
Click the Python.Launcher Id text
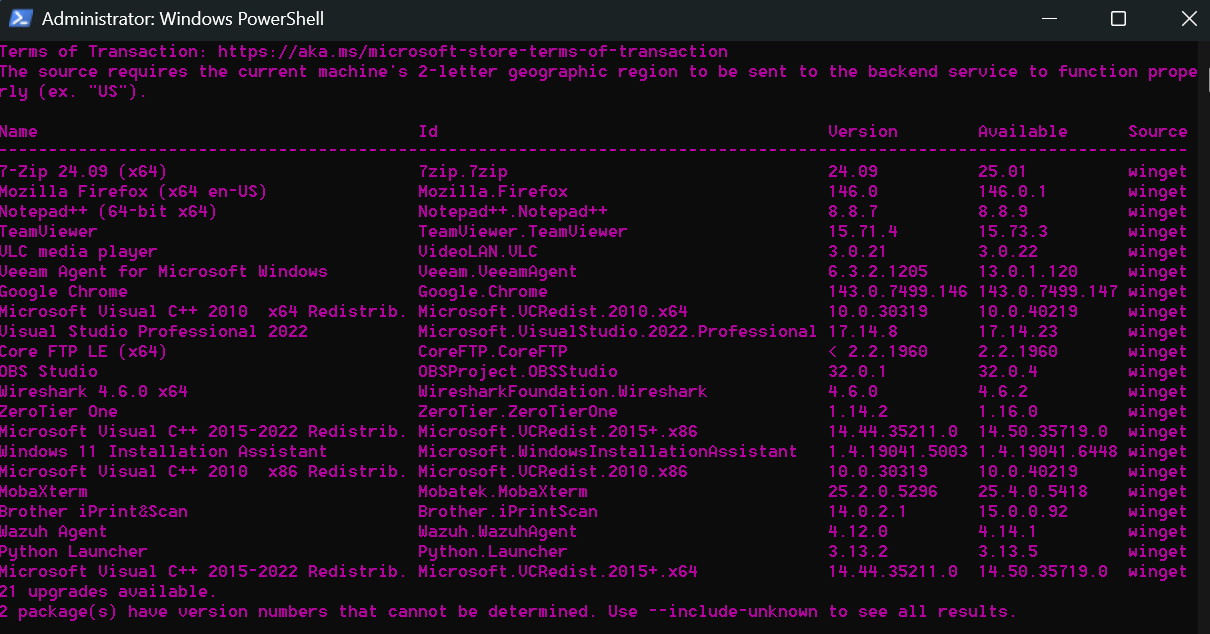point(492,551)
